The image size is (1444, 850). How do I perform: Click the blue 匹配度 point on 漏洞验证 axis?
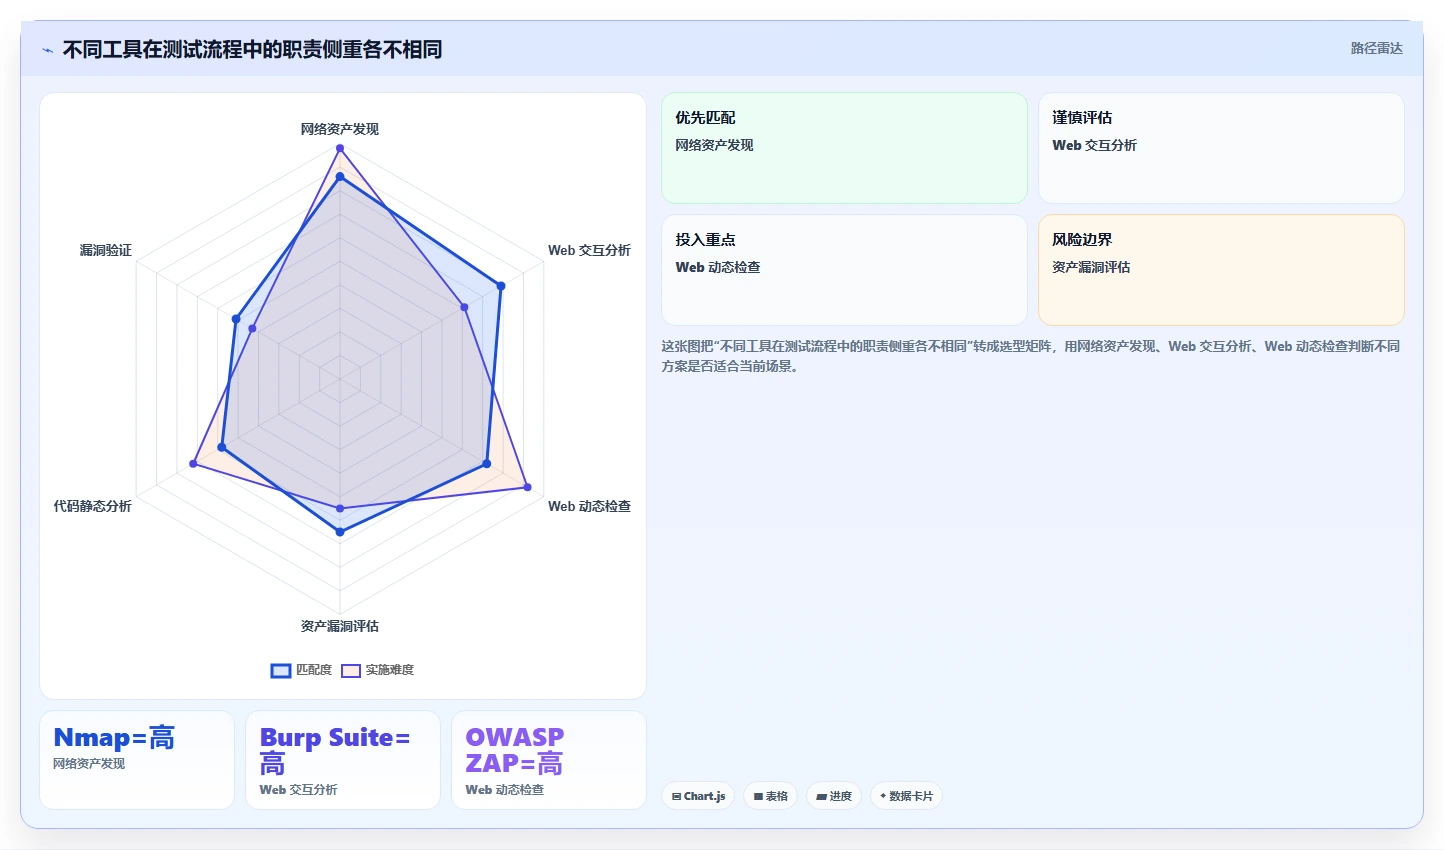coord(236,319)
